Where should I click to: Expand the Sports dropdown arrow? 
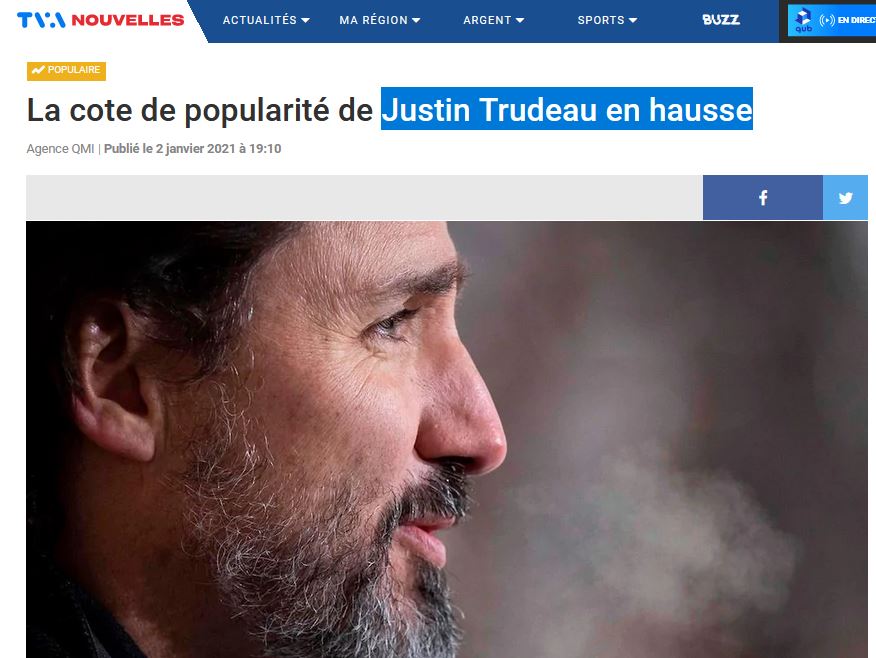point(632,20)
